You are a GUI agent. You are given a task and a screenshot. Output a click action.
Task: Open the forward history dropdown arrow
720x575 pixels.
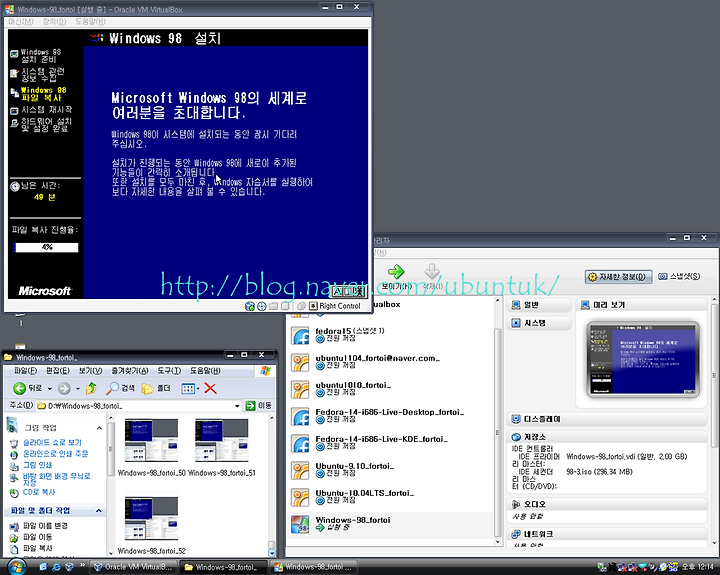click(78, 389)
